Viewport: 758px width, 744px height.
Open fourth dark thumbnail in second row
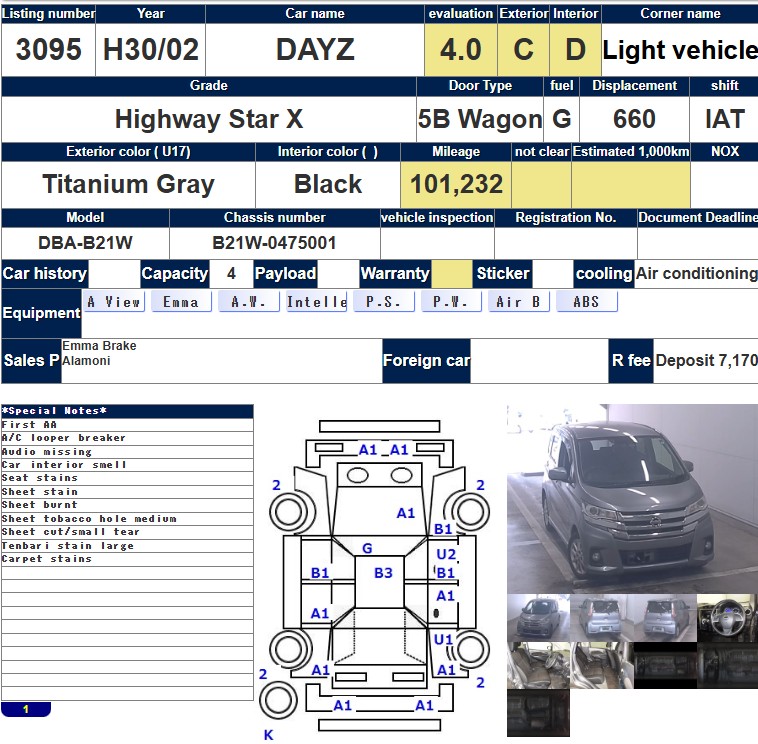(x=728, y=665)
